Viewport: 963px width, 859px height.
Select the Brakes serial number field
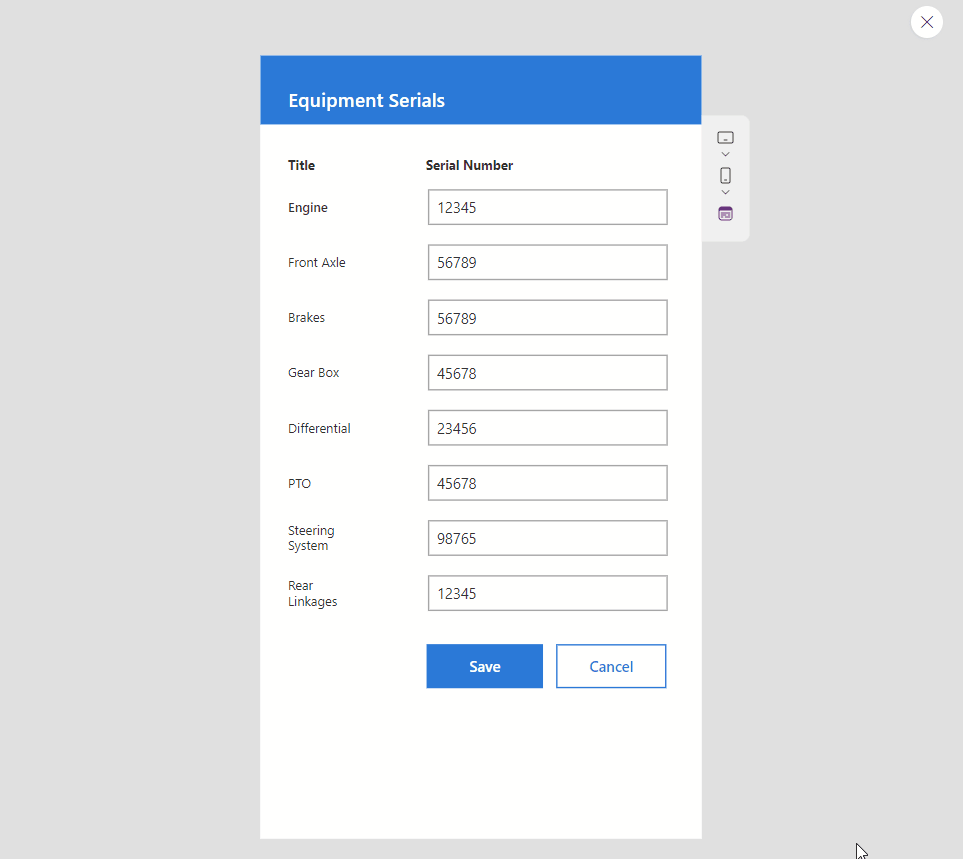pyautogui.click(x=547, y=317)
